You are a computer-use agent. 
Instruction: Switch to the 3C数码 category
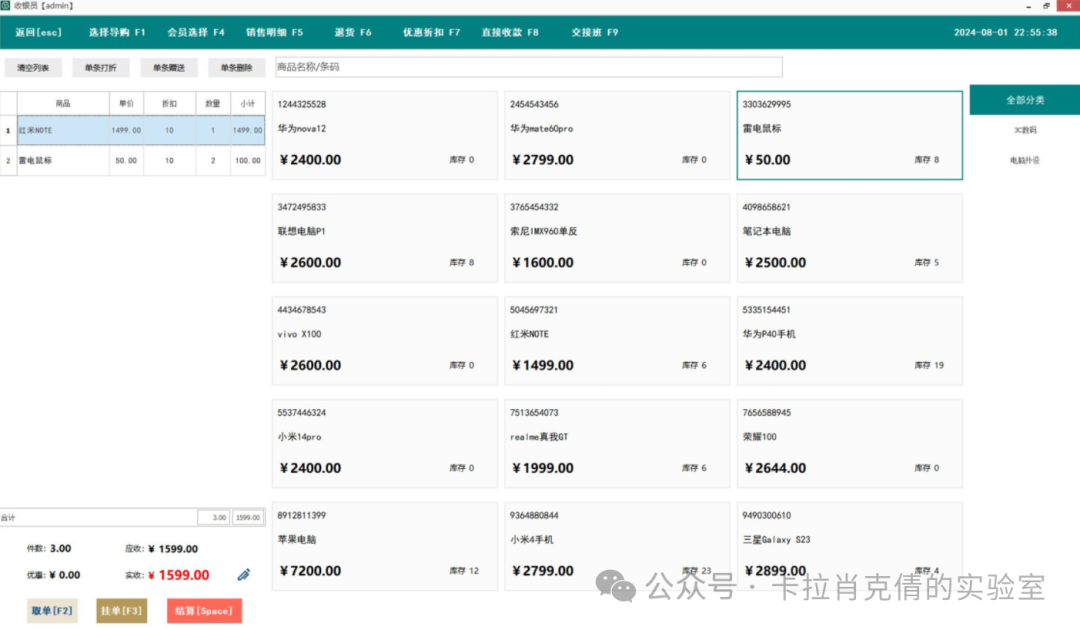(1025, 130)
